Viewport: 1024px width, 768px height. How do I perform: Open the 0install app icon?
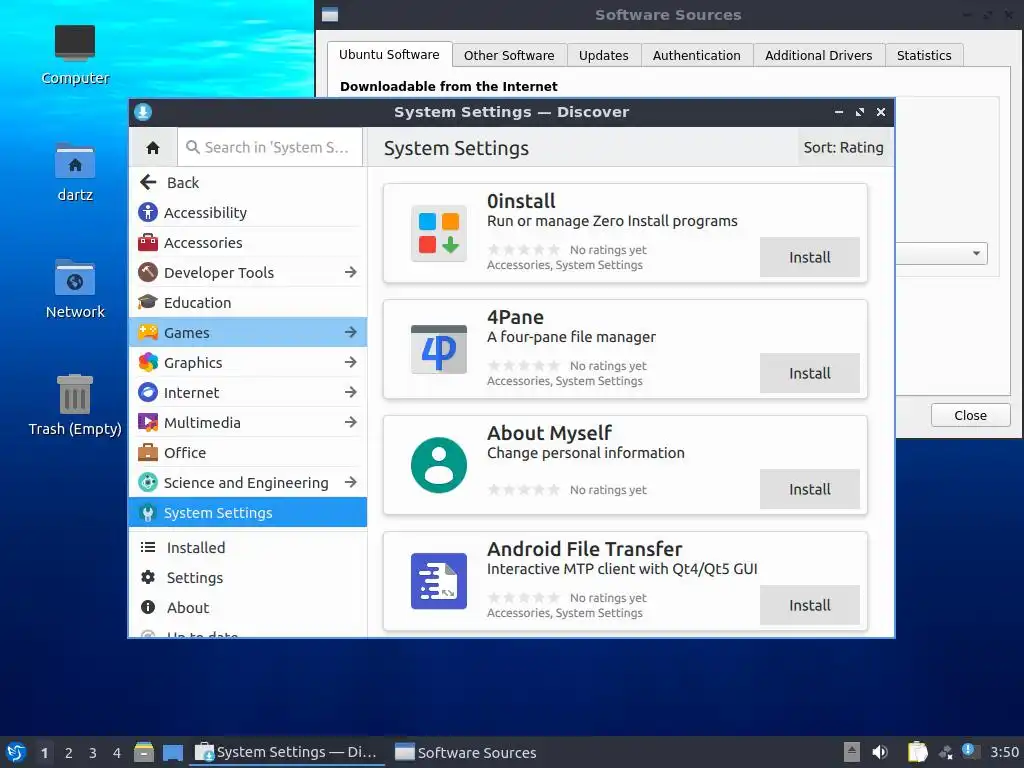point(439,233)
